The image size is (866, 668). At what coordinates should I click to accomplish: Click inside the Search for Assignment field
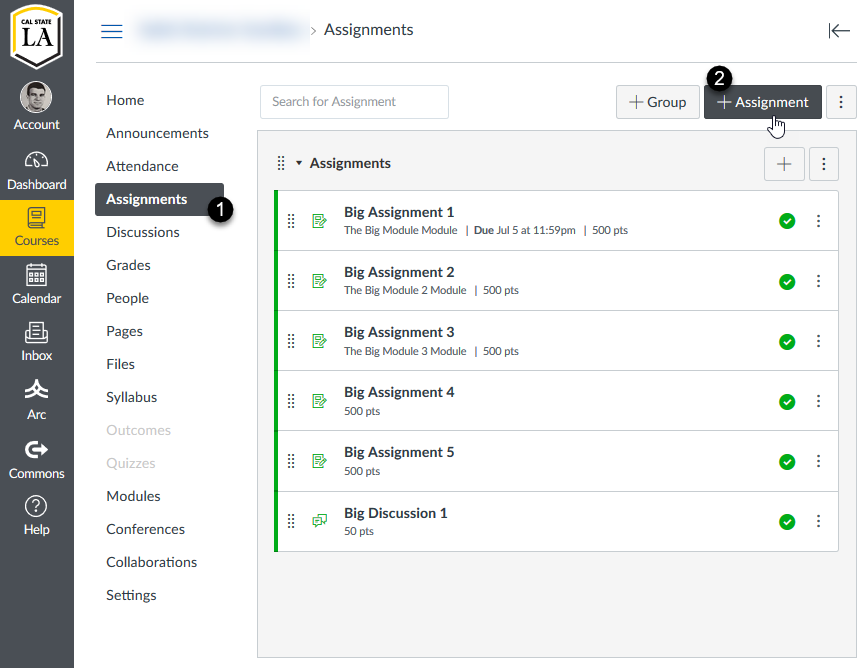(x=354, y=102)
